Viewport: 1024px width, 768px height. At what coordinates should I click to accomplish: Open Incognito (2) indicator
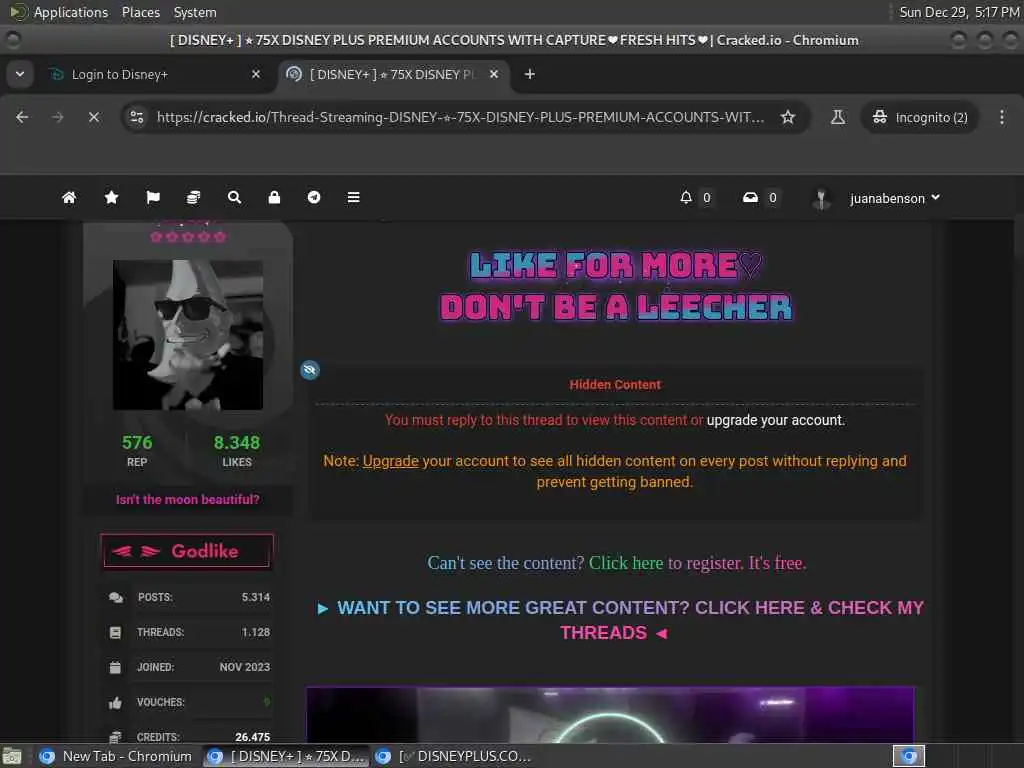[920, 117]
